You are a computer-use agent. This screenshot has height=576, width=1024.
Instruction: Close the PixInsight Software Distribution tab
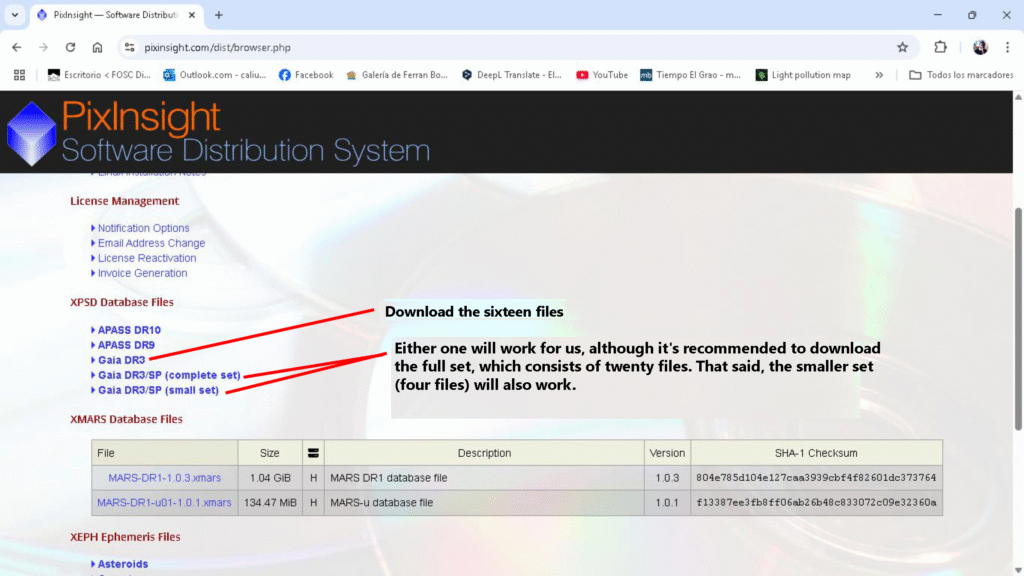(191, 15)
